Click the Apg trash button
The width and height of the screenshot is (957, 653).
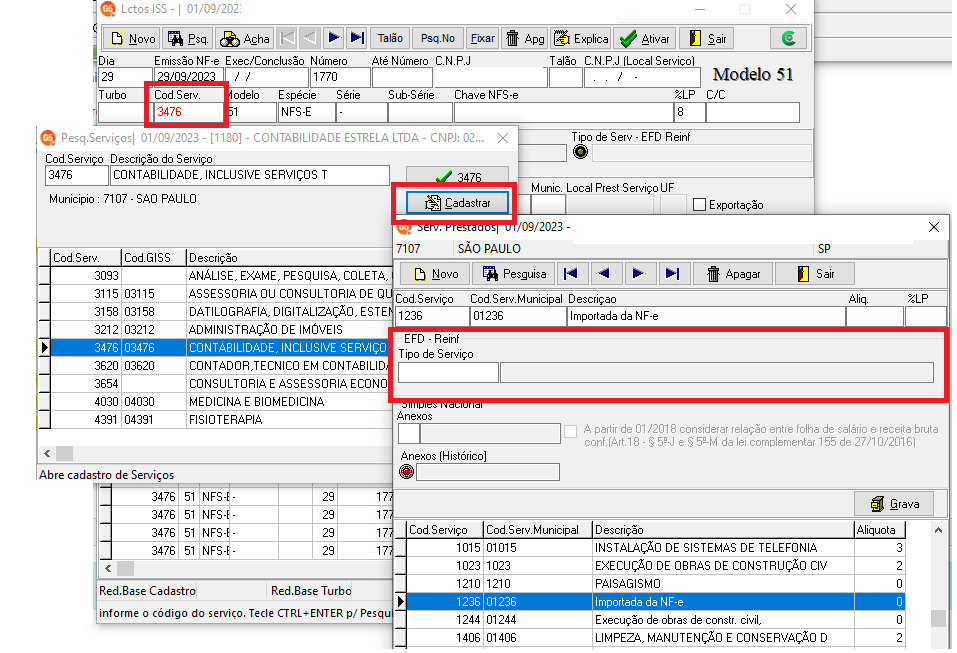pyautogui.click(x=525, y=38)
